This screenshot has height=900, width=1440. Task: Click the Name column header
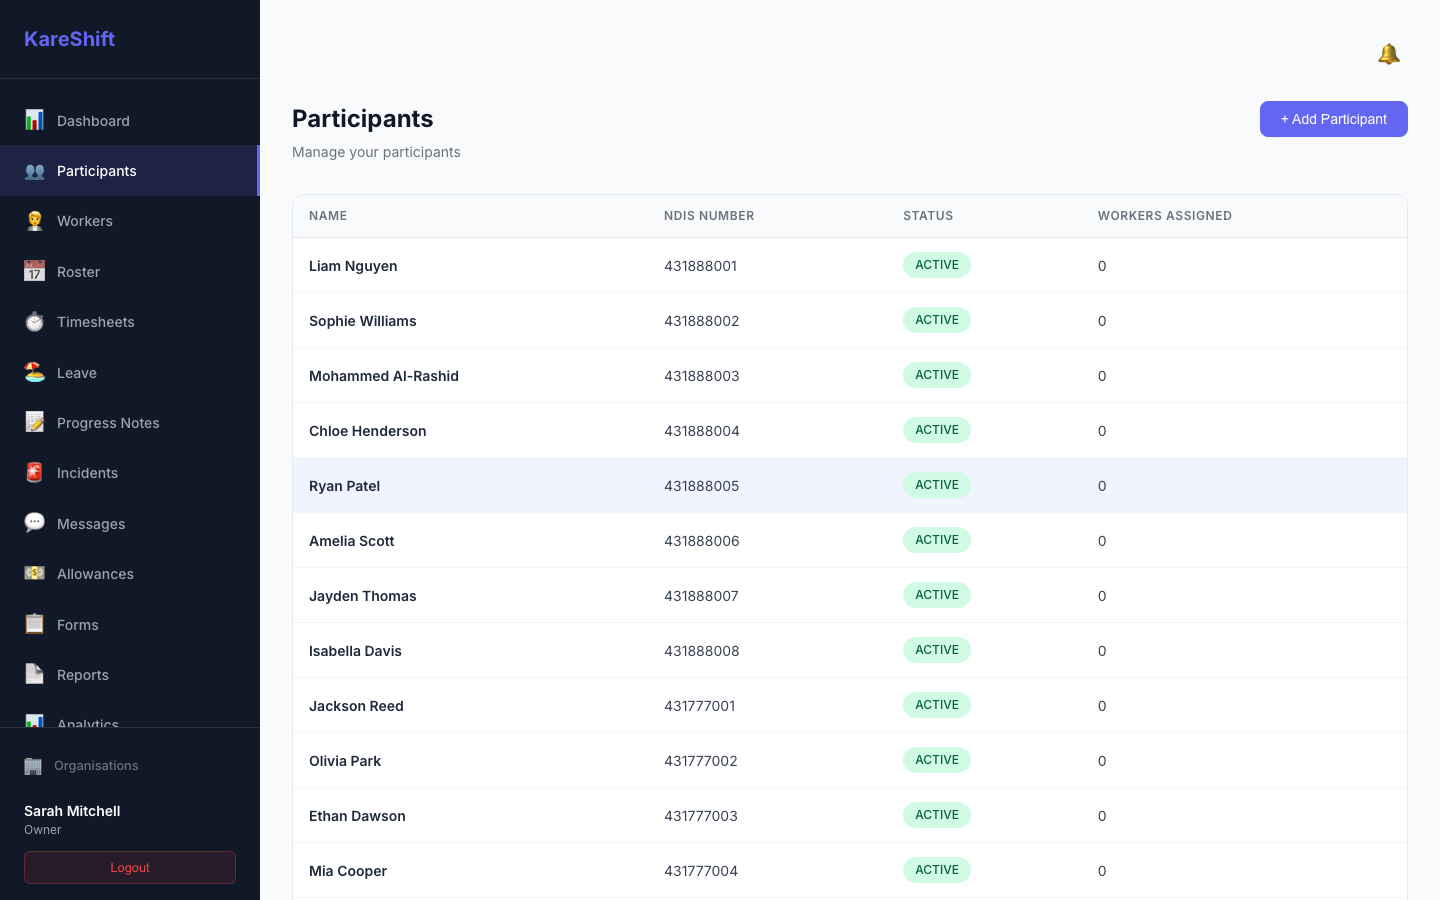(328, 216)
